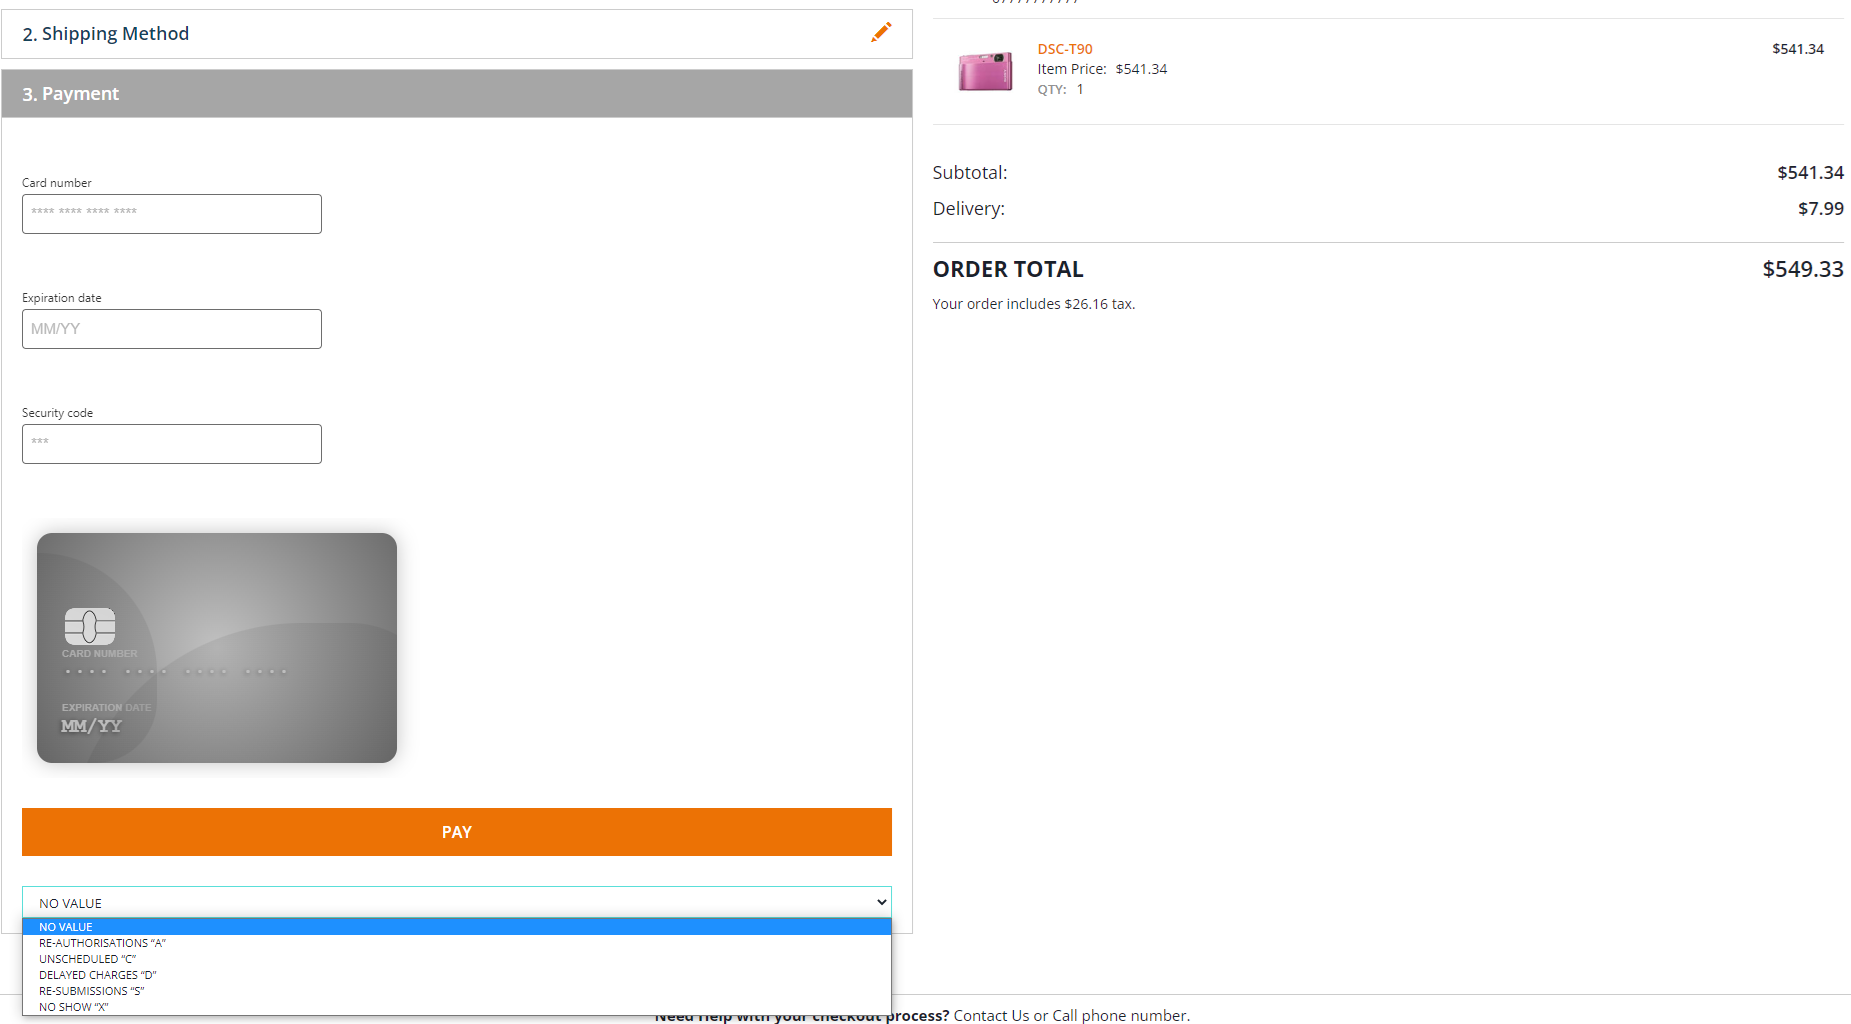The height and width of the screenshot is (1024, 1851).
Task: Click the chip icon on card preview
Action: (90, 626)
